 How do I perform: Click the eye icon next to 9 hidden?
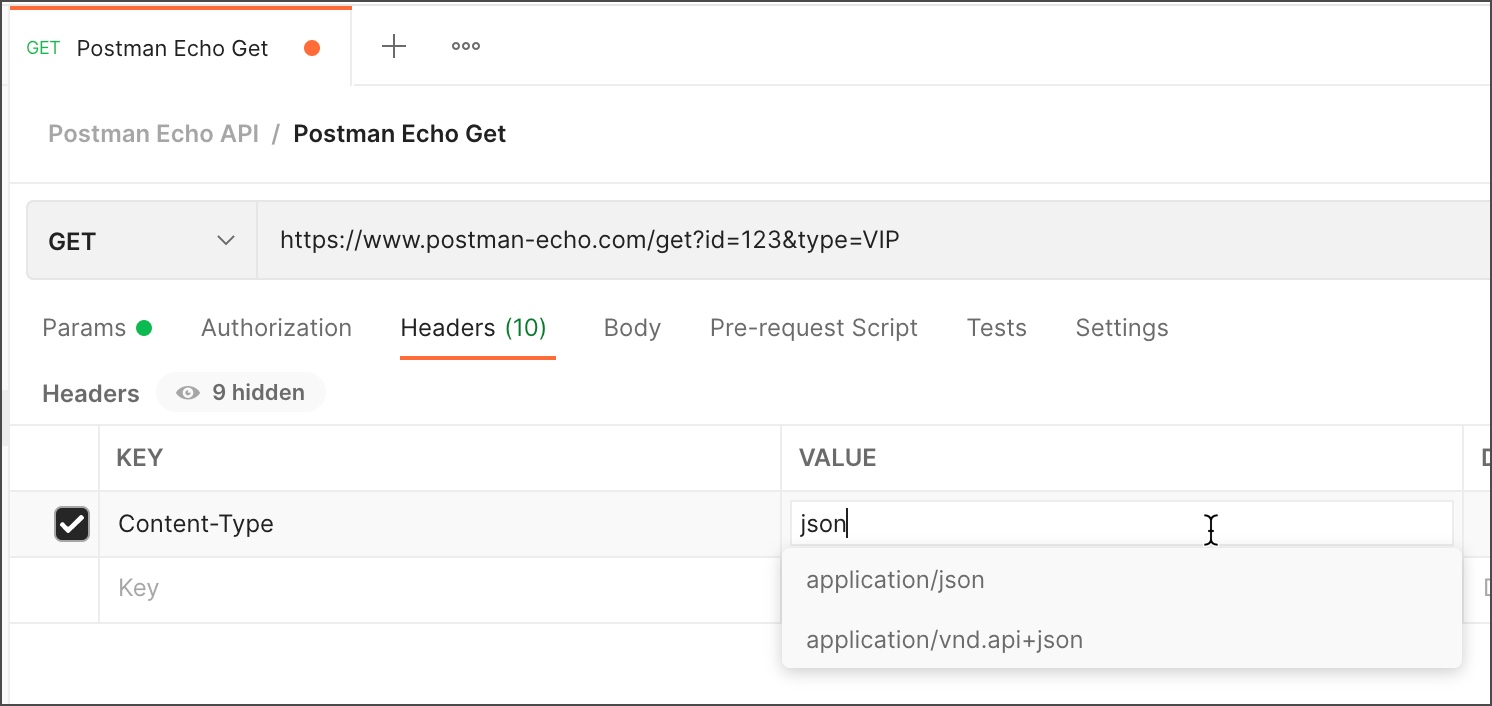click(x=186, y=392)
